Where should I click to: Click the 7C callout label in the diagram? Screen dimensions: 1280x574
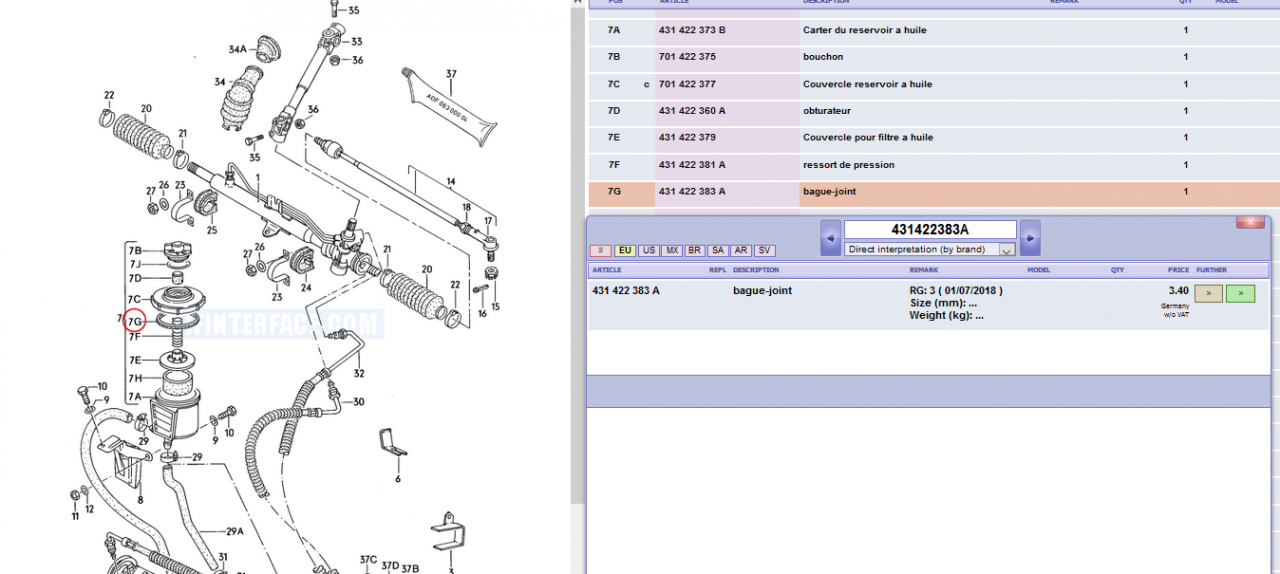[135, 299]
